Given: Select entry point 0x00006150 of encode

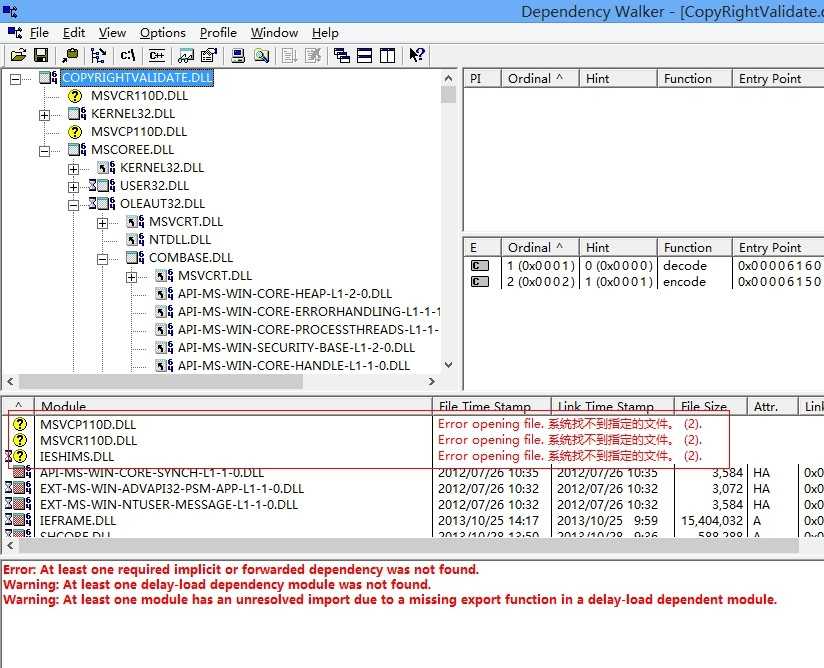Looking at the screenshot, I should (x=779, y=282).
